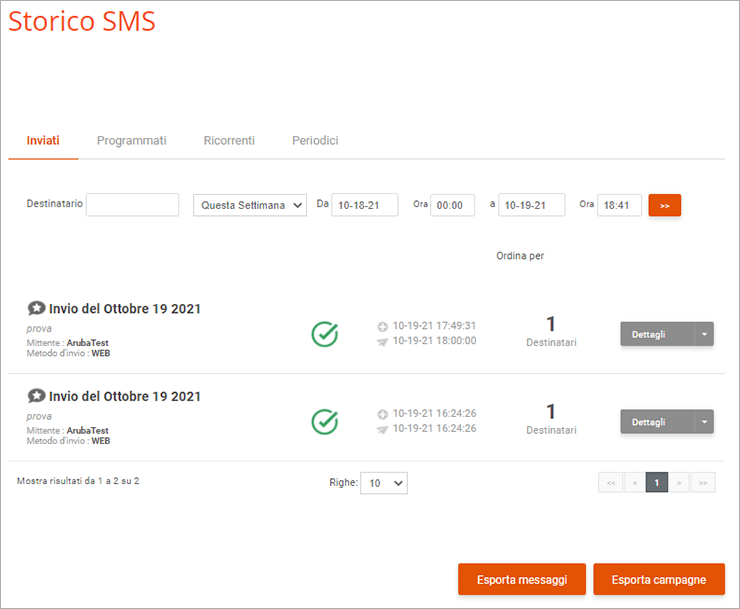Click 'Mostra risultati da 1 a 2 su 2'
Image resolution: width=740 pixels, height=609 pixels.
[x=78, y=481]
